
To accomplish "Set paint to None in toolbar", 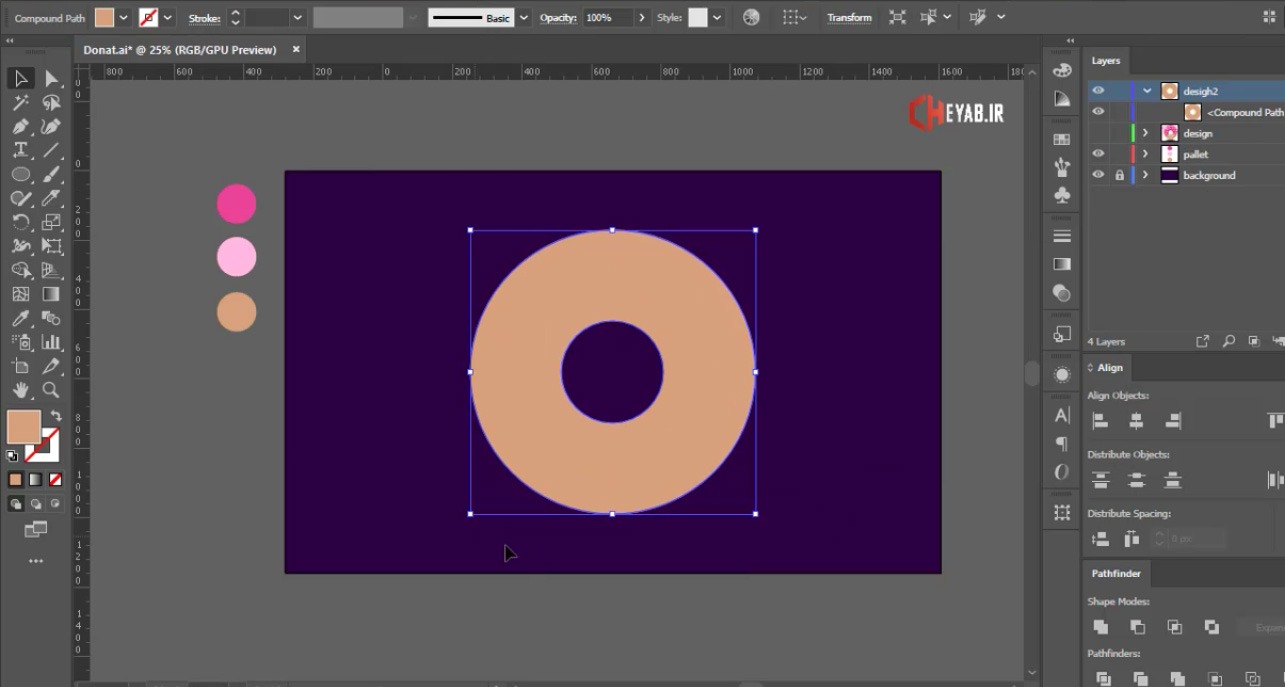I will (x=55, y=480).
